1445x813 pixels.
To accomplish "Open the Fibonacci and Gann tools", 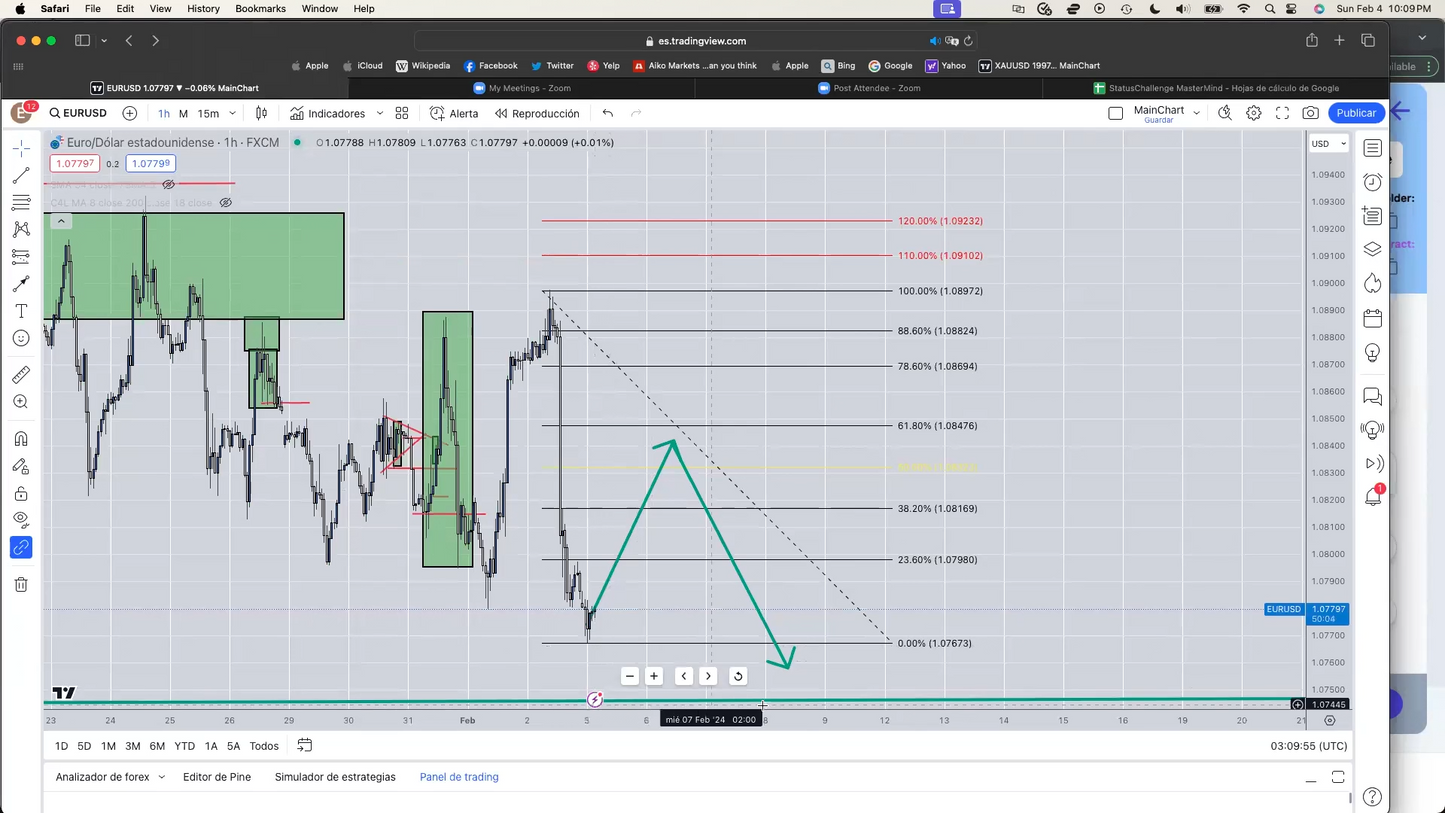I will [21, 202].
